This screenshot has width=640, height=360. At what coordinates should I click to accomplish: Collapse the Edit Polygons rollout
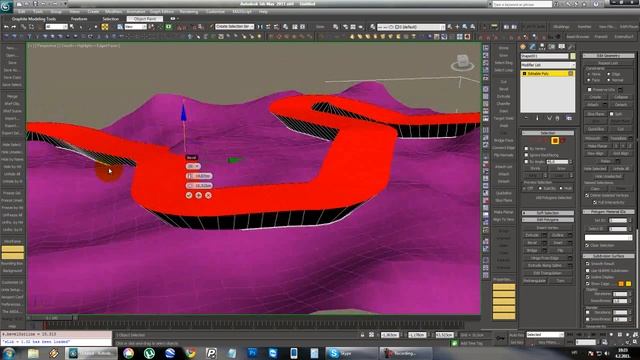[x=548, y=220]
